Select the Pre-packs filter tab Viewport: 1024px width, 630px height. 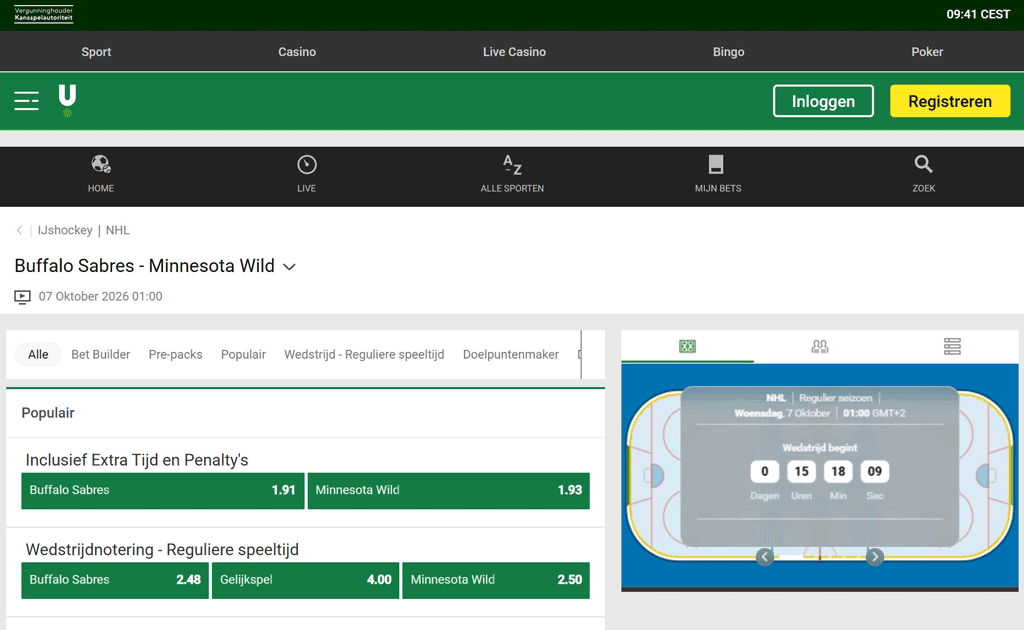coord(176,354)
